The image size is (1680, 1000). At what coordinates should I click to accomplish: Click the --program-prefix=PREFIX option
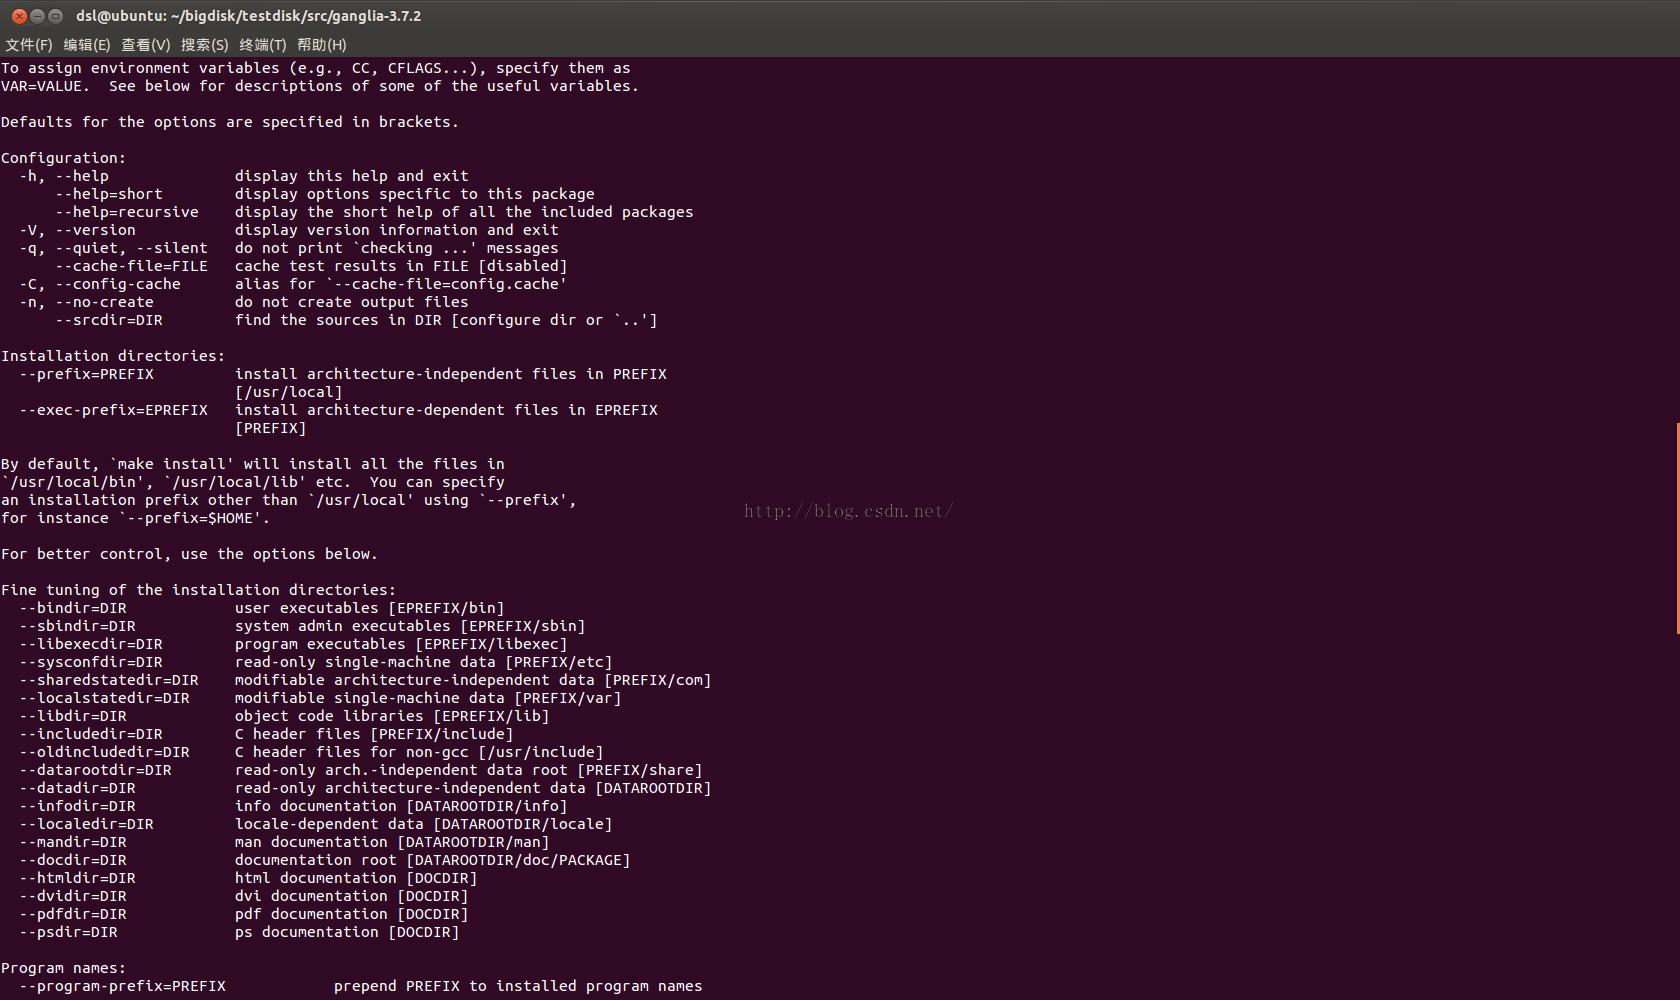(x=122, y=986)
